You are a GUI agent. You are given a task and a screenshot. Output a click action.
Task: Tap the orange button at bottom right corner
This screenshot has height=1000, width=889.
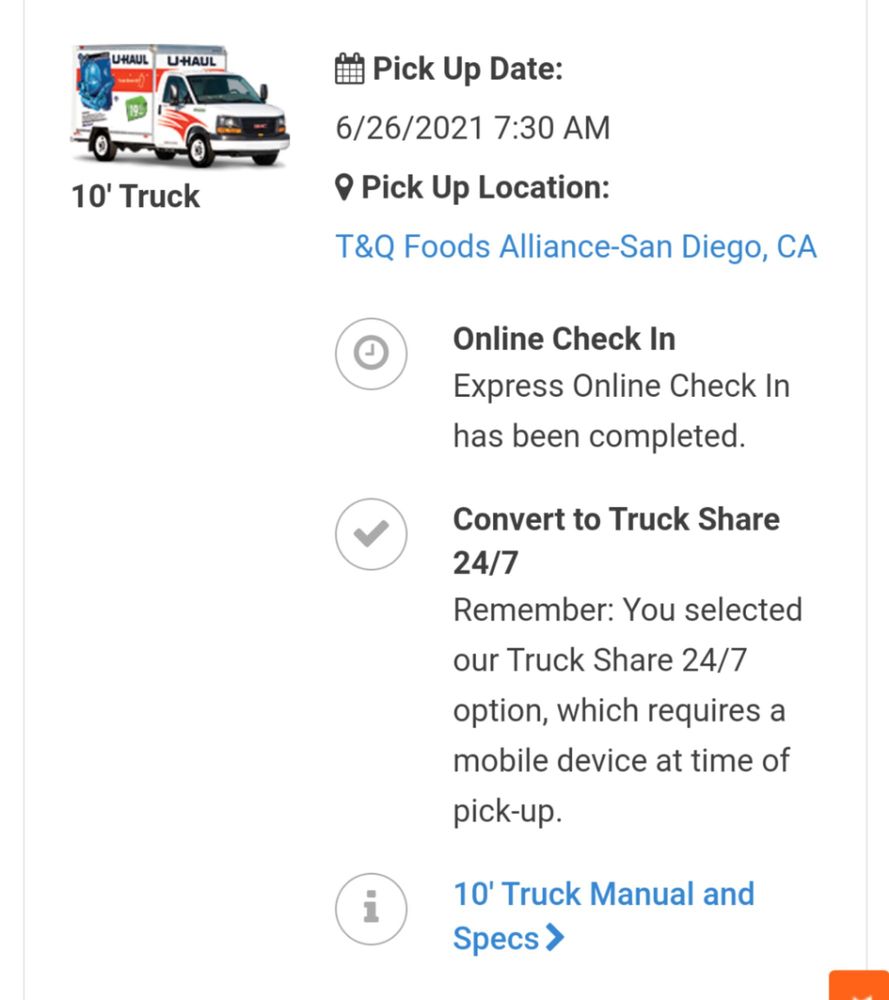[860, 986]
